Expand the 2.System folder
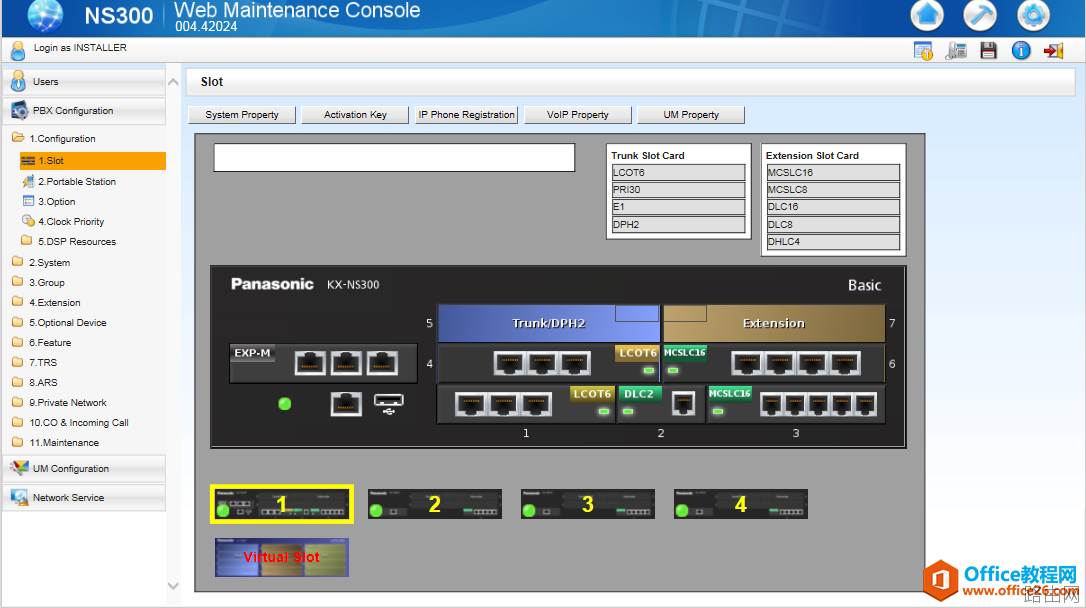Viewport: 1086px width, 608px height. point(42,262)
